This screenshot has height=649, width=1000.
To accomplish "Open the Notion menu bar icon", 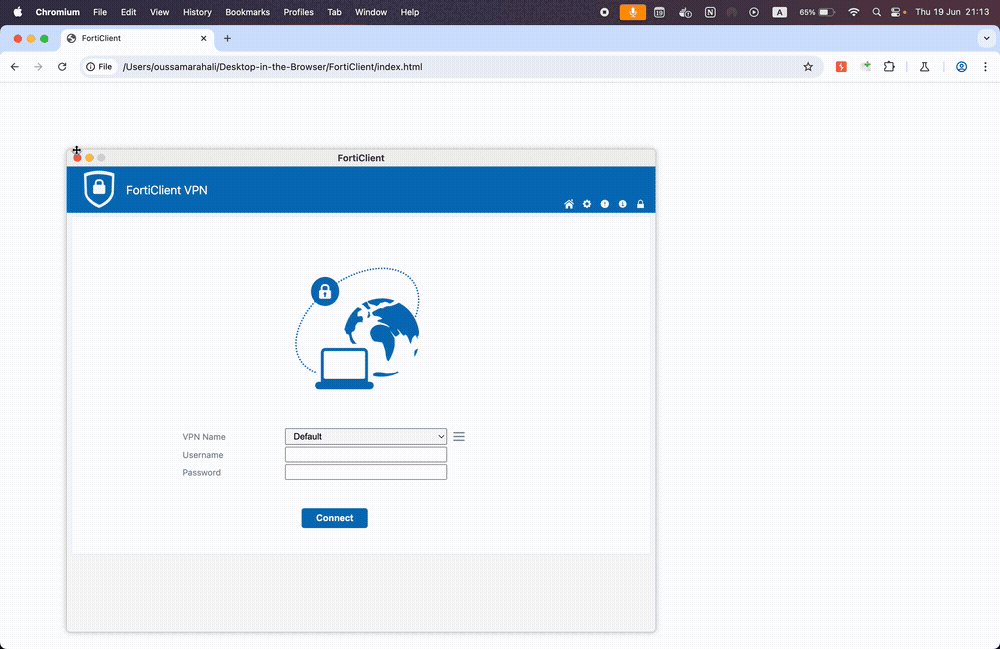I will coord(710,12).
